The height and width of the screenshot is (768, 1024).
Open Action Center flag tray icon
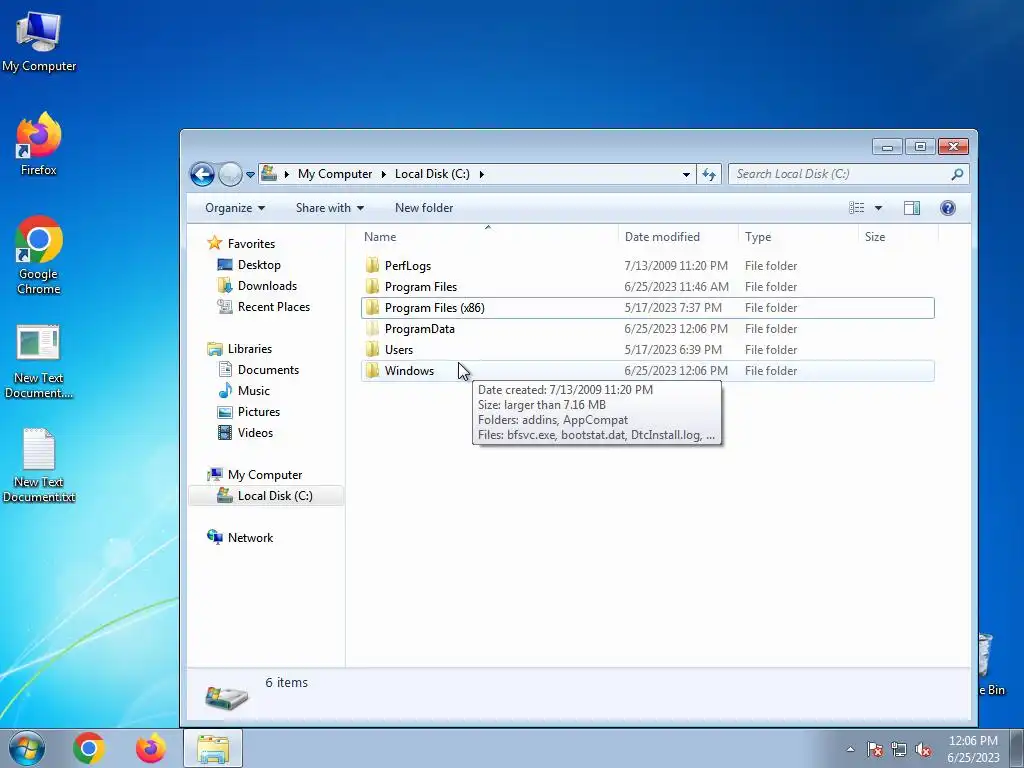tap(874, 749)
